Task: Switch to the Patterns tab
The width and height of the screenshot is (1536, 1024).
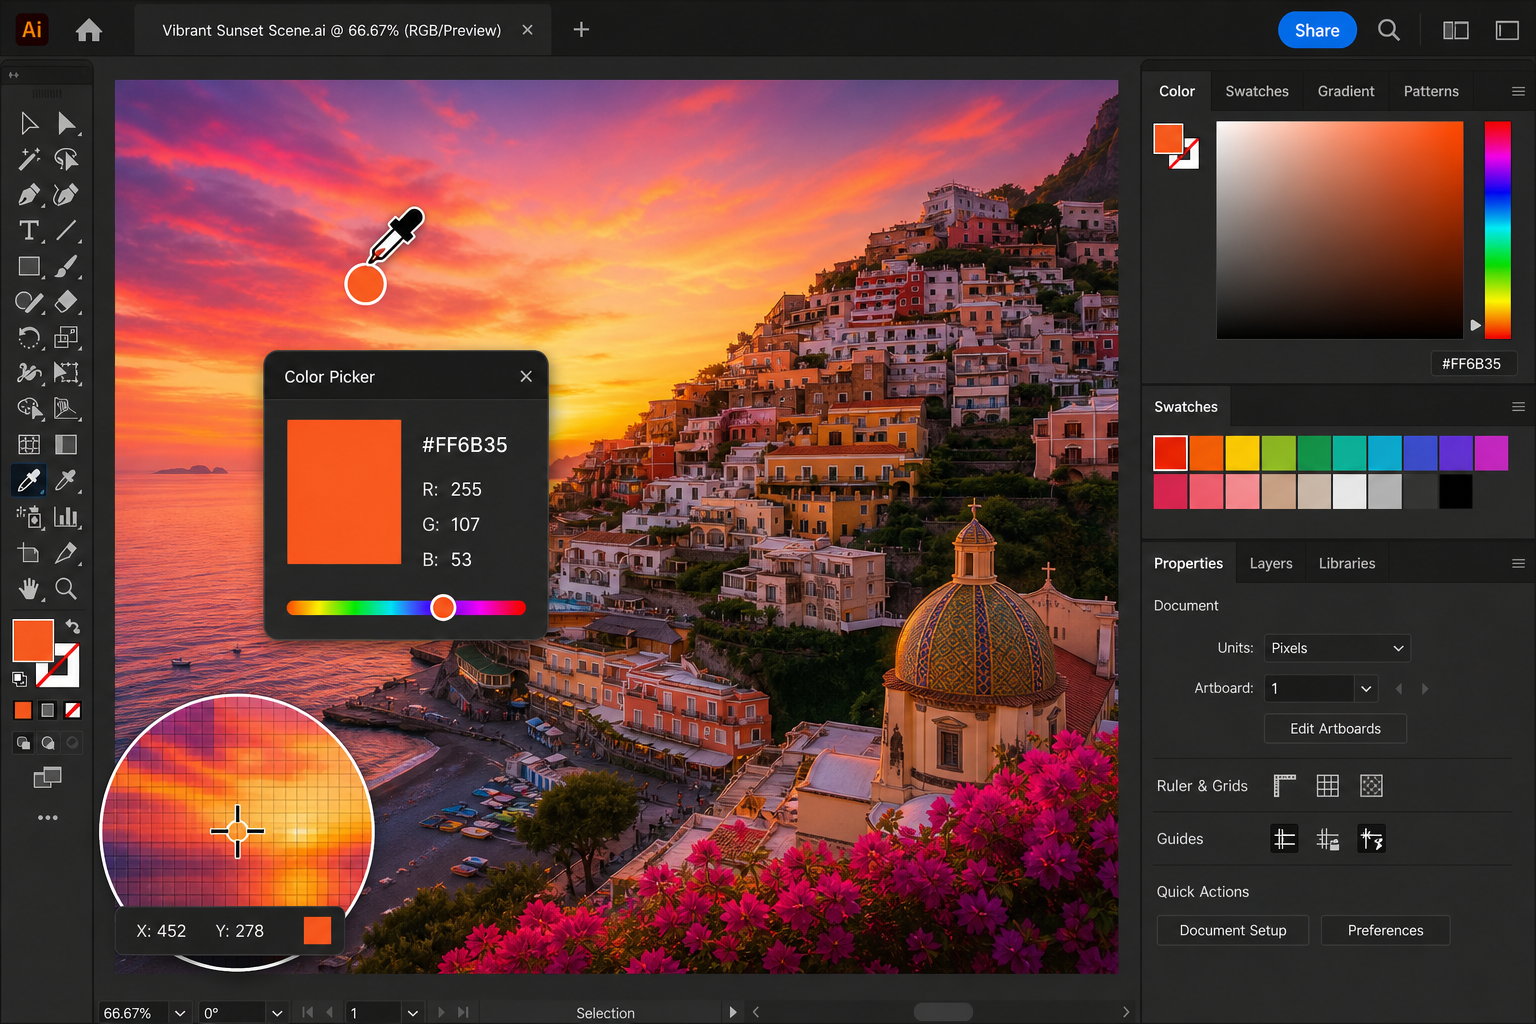Action: [1431, 91]
